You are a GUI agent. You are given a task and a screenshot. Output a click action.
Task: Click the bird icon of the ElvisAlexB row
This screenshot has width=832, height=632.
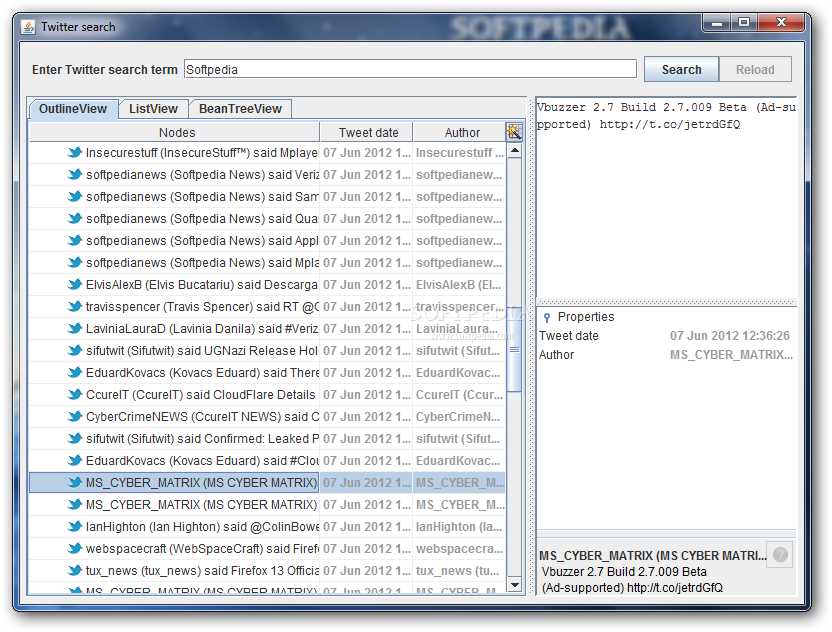click(x=75, y=284)
